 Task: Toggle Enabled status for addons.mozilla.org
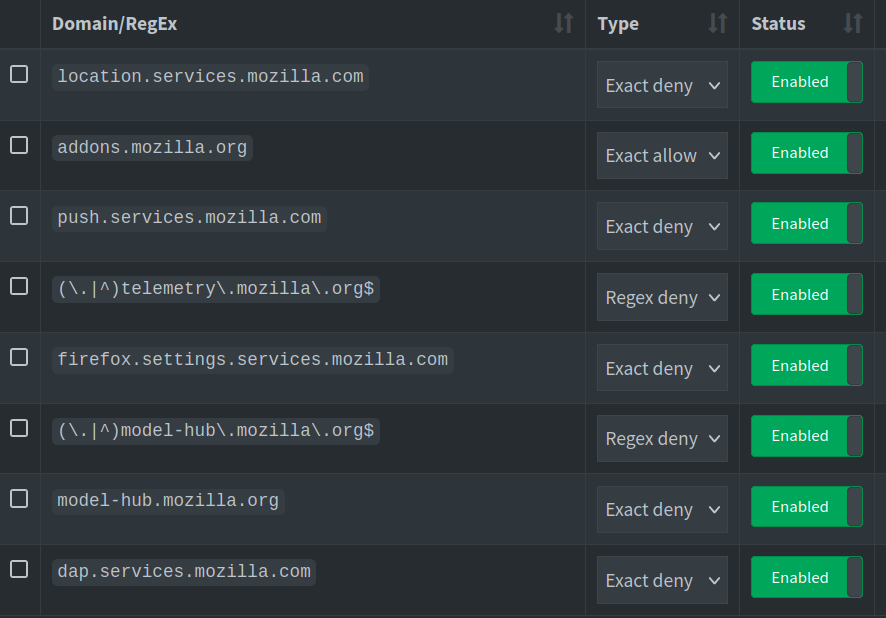807,153
